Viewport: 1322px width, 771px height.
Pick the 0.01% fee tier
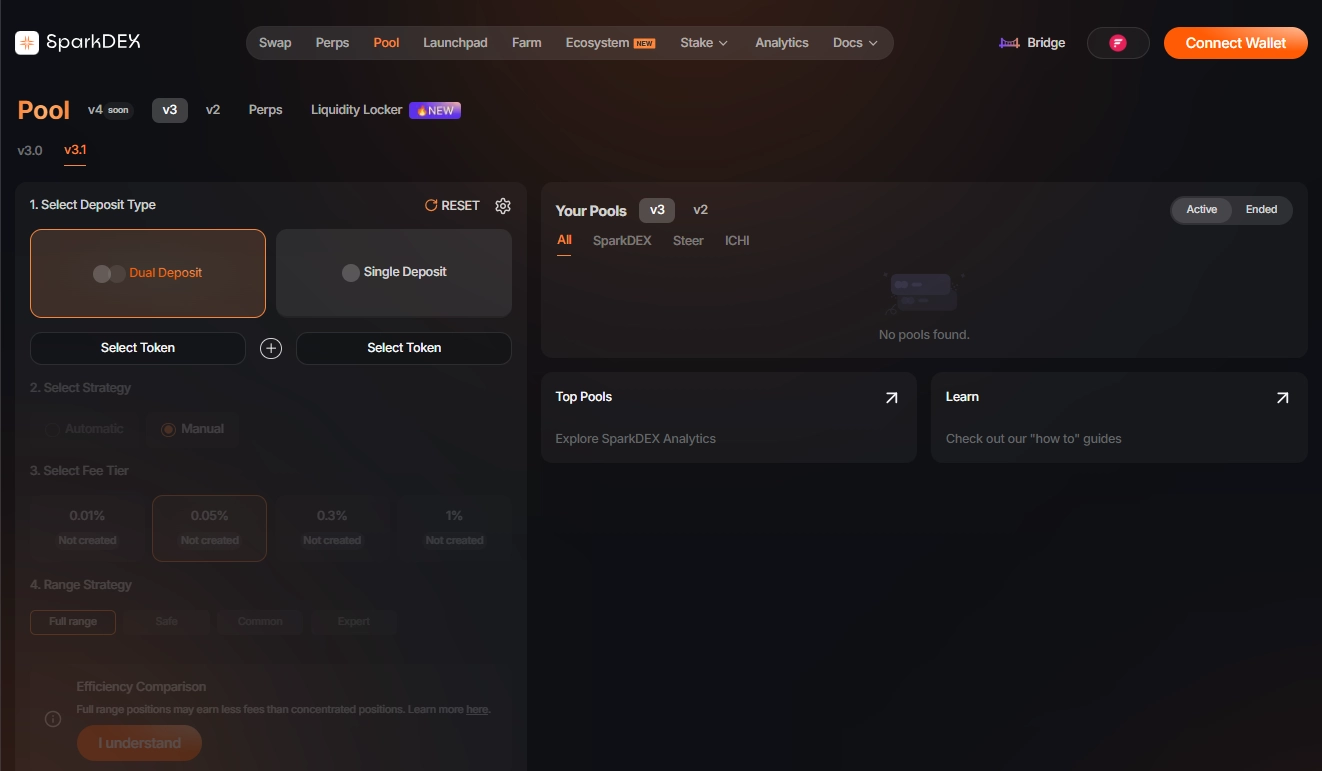click(87, 528)
